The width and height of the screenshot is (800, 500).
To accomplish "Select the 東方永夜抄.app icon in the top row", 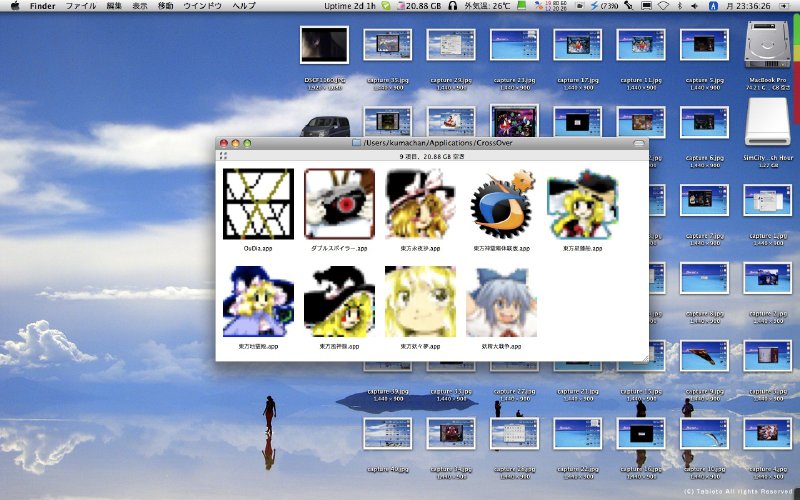I will [420, 204].
